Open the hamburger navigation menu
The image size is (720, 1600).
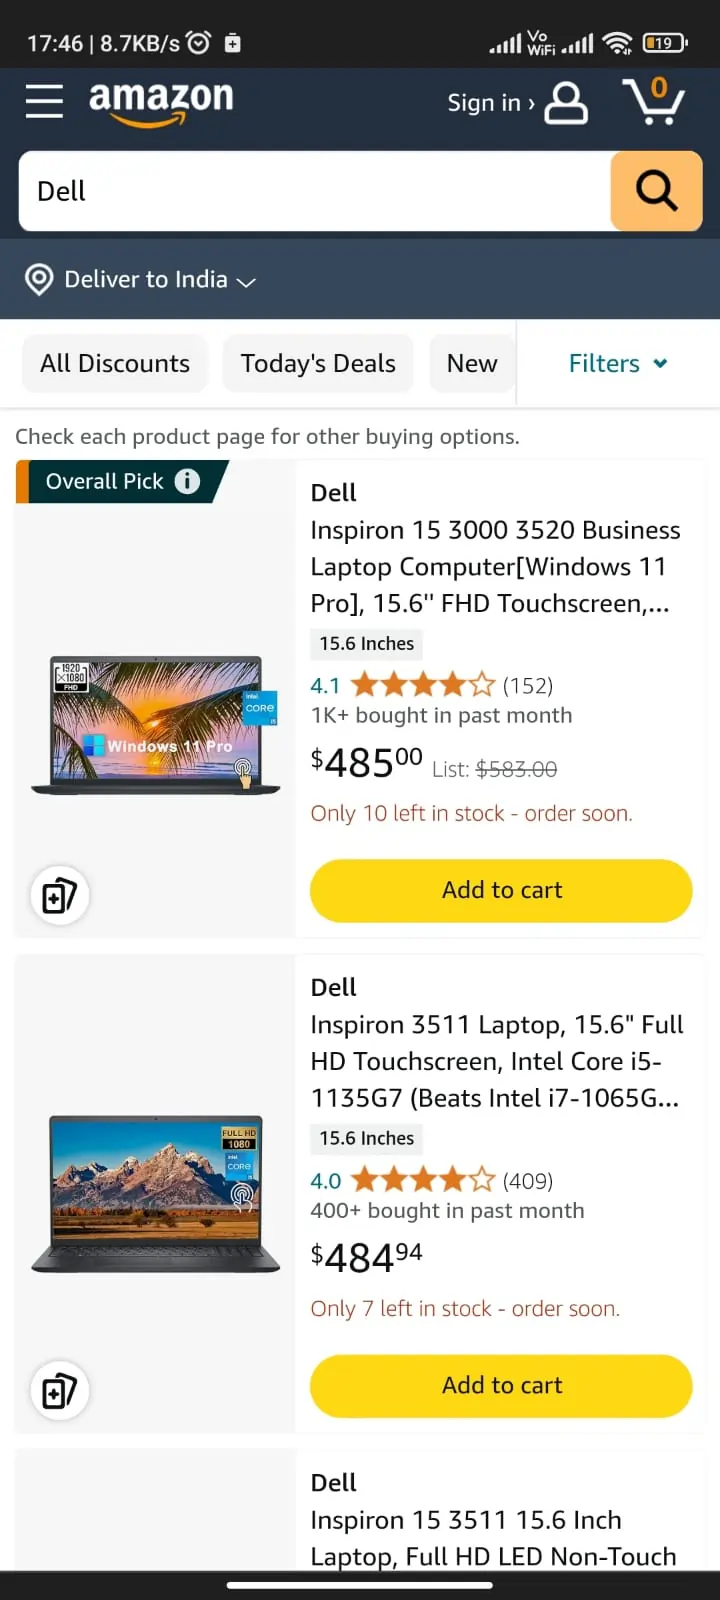click(44, 101)
